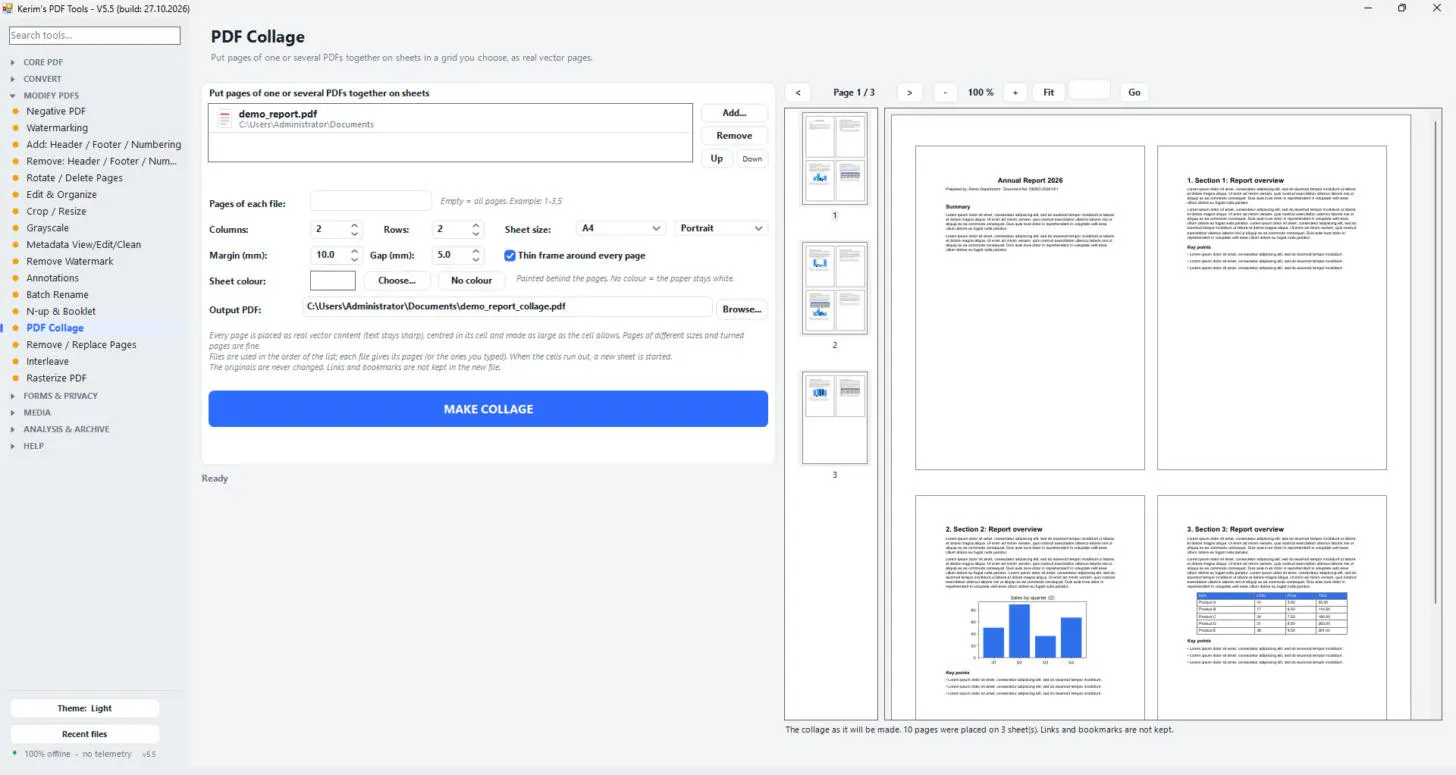
Task: Expand the FORMS & PRIVACY section
Action: [60, 396]
